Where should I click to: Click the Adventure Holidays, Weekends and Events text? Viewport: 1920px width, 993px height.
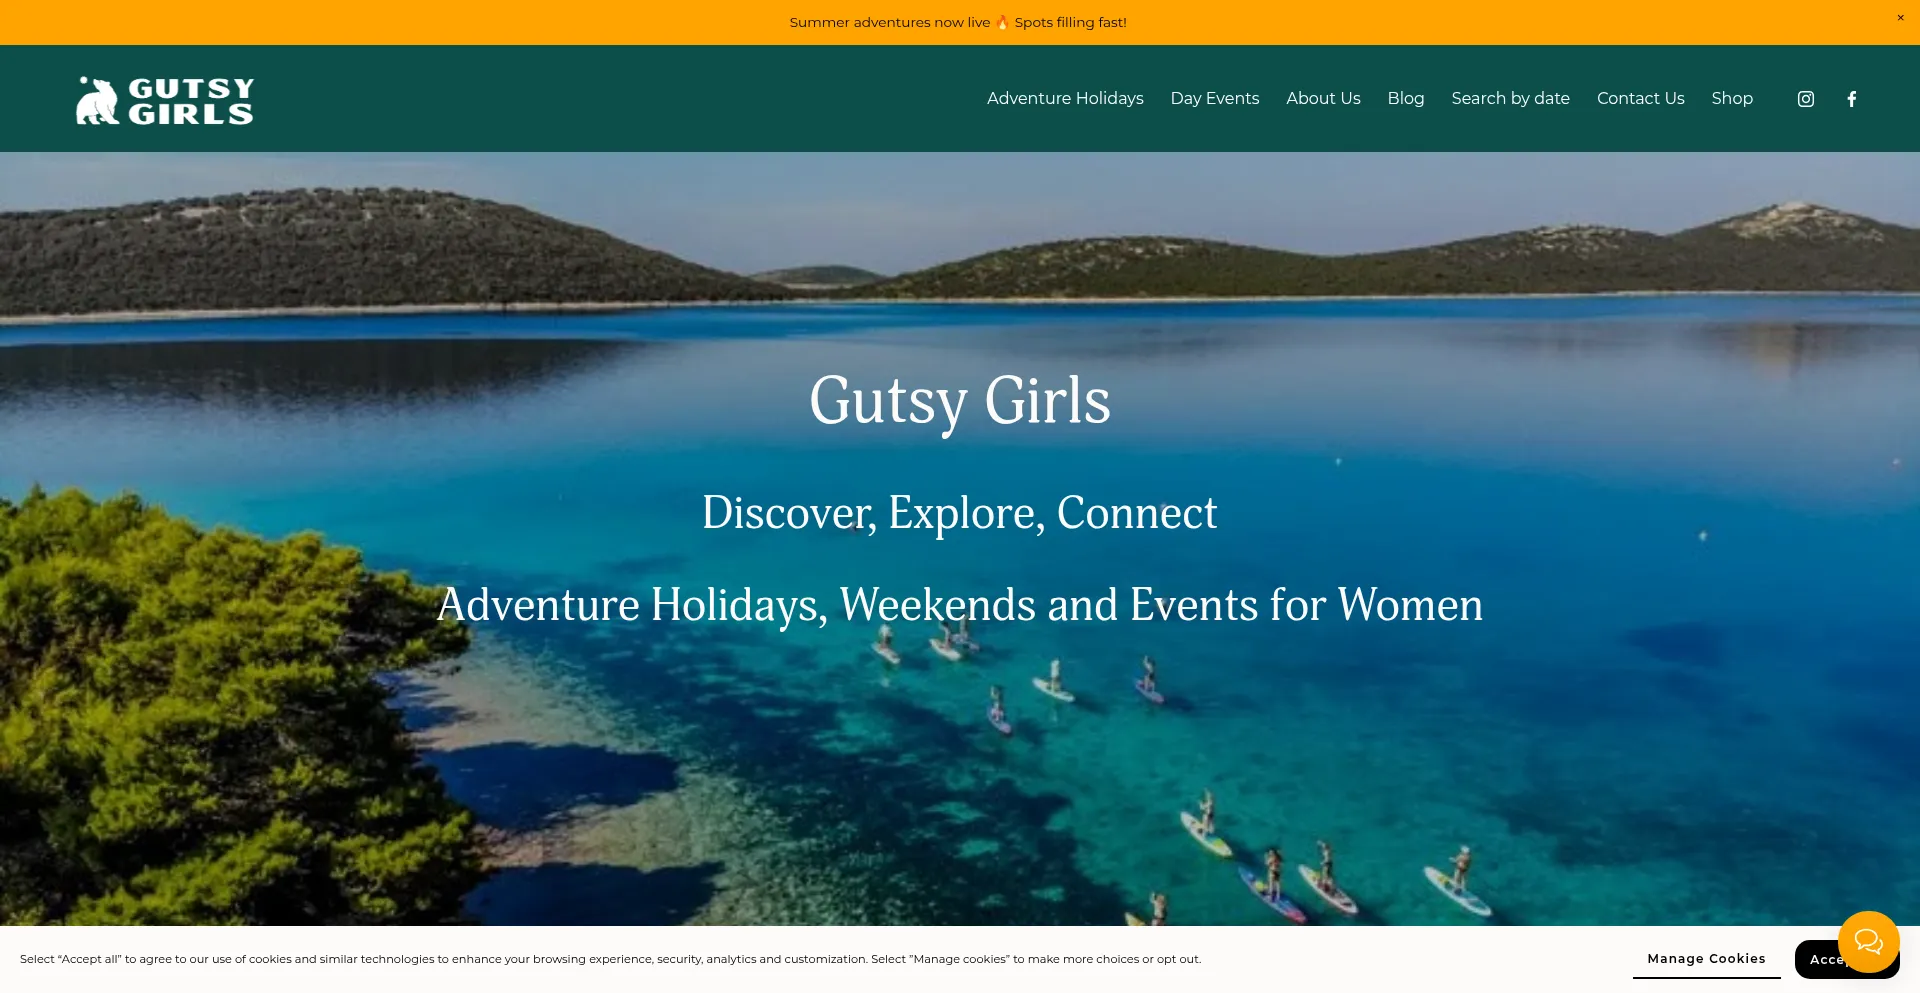tap(960, 605)
